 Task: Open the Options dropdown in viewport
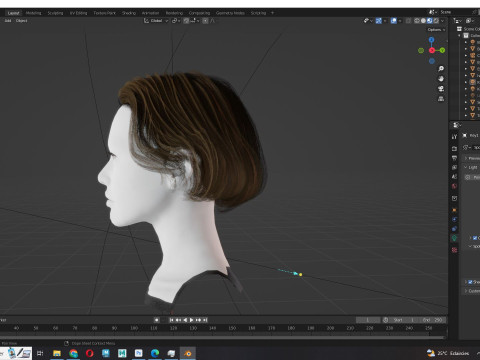[x=436, y=30]
